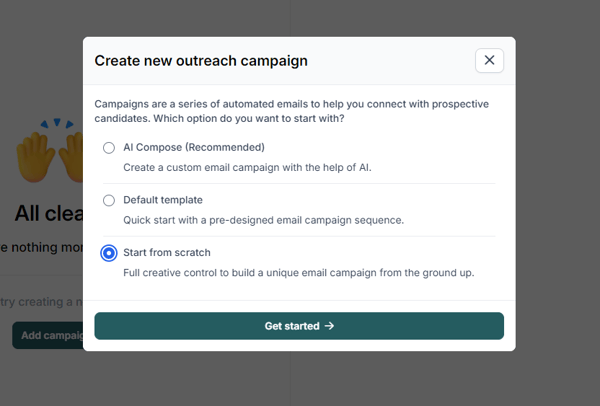Screen dimensions: 600x406
Task: Click the Default template option label
Action: 162,200
